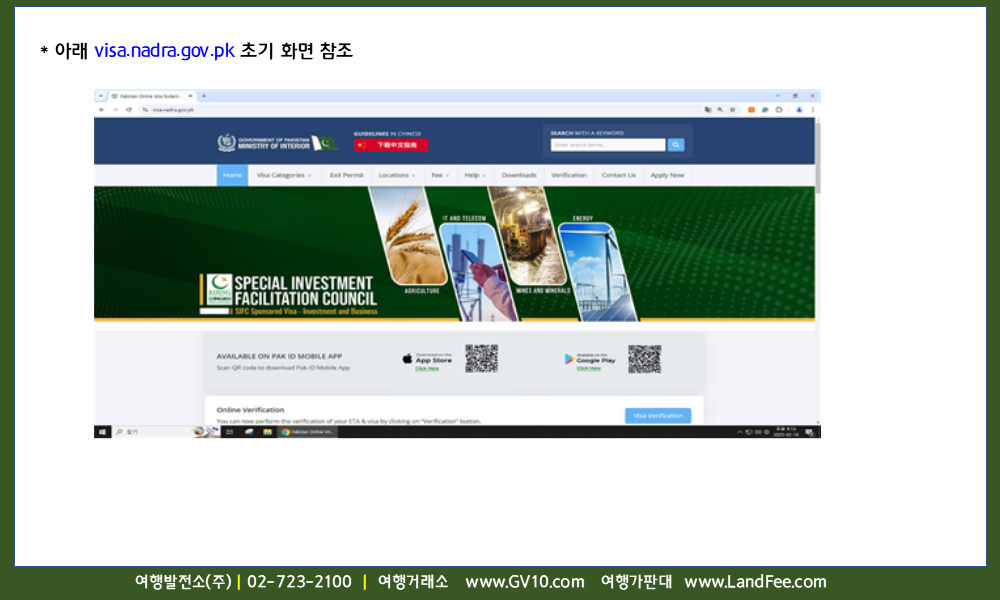Click the orange extension icon in toolbar
1000x600 pixels.
coord(751,110)
